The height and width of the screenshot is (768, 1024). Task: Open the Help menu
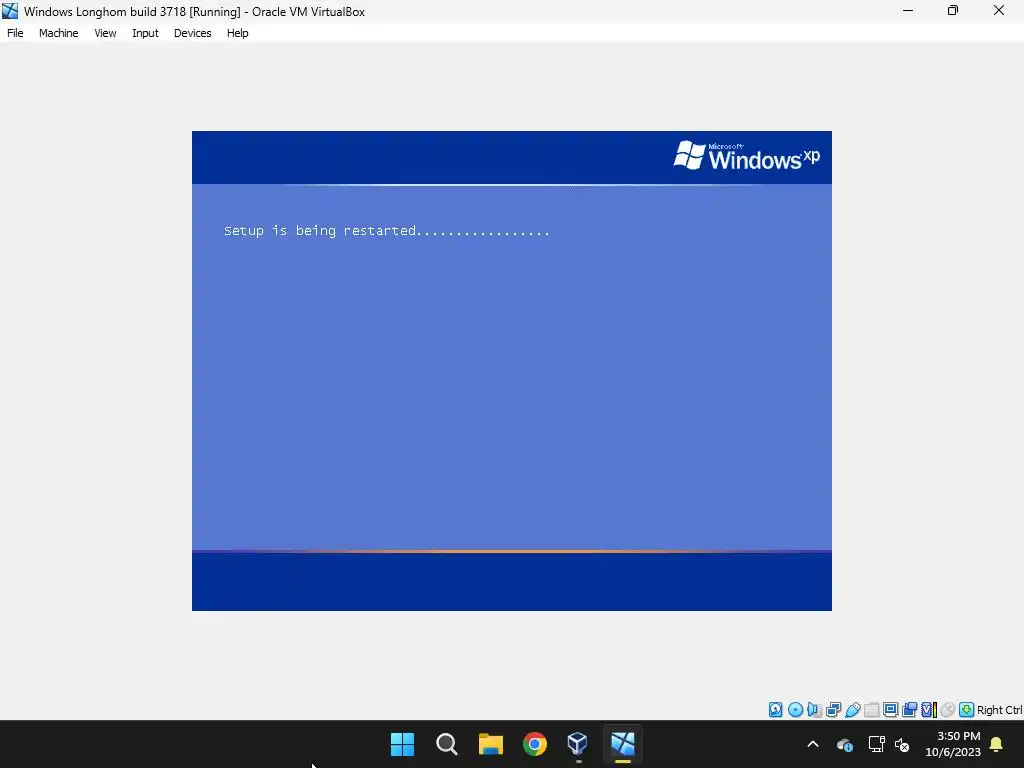click(x=238, y=33)
